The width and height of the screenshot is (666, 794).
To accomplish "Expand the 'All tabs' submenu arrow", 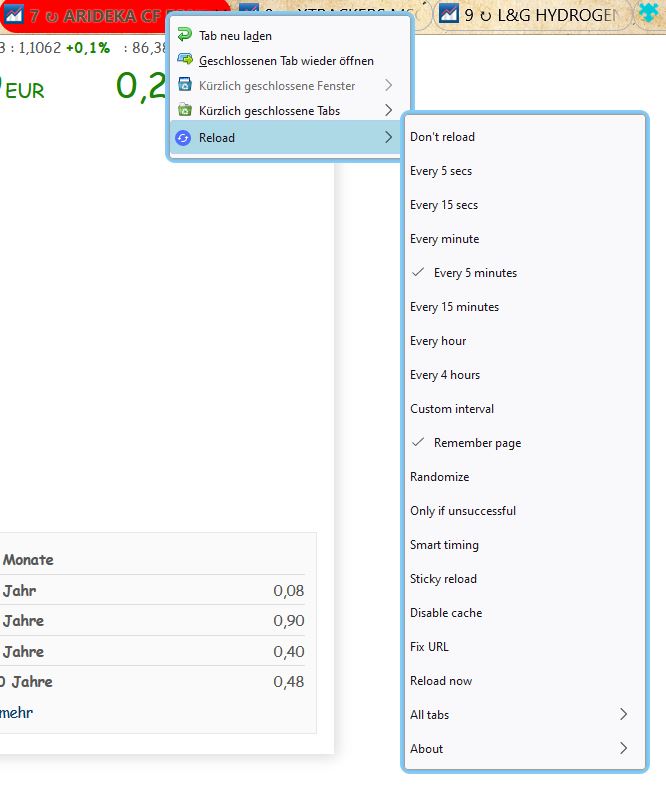I will 623,715.
